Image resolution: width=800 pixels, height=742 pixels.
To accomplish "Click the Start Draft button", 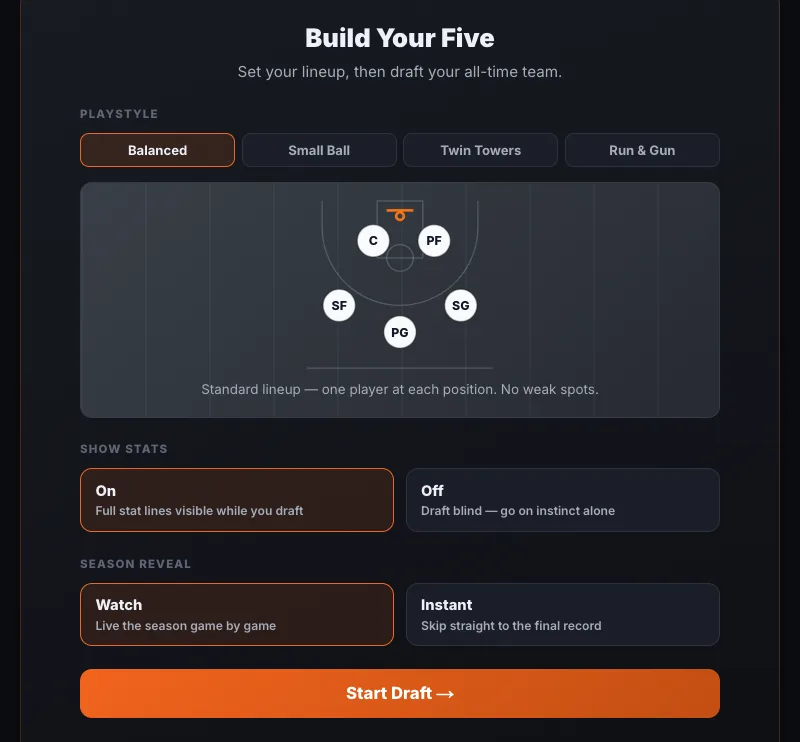I will 399,693.
